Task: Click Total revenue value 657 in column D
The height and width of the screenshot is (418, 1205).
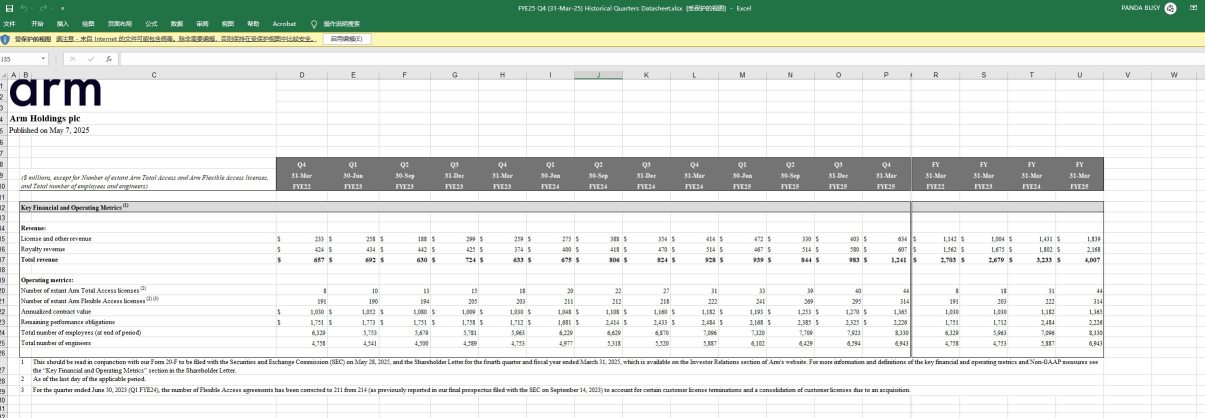Action: tap(319, 260)
